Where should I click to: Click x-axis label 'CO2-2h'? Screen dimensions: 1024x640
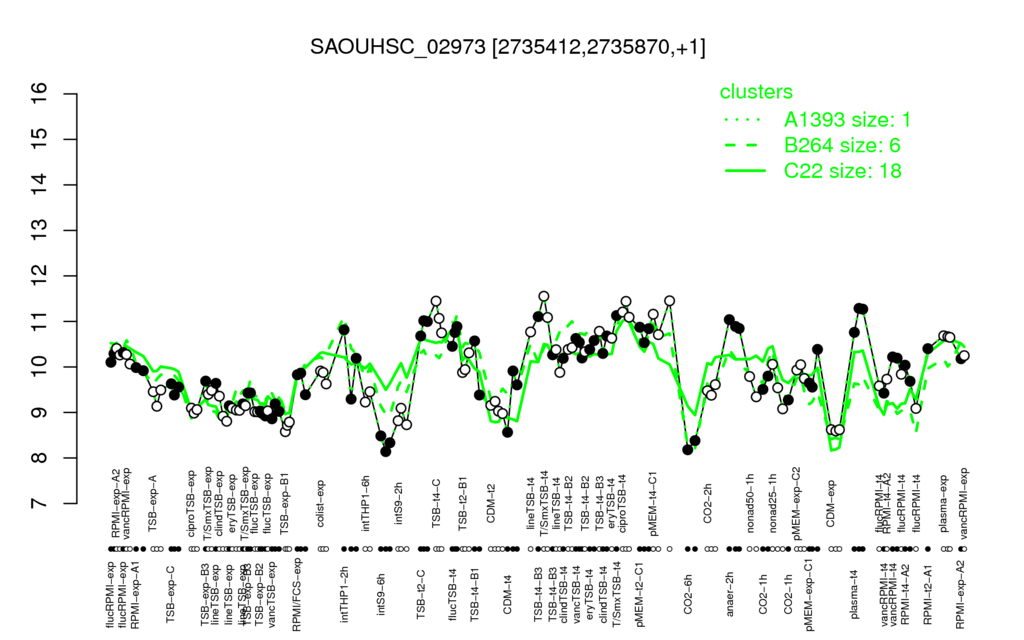(708, 505)
